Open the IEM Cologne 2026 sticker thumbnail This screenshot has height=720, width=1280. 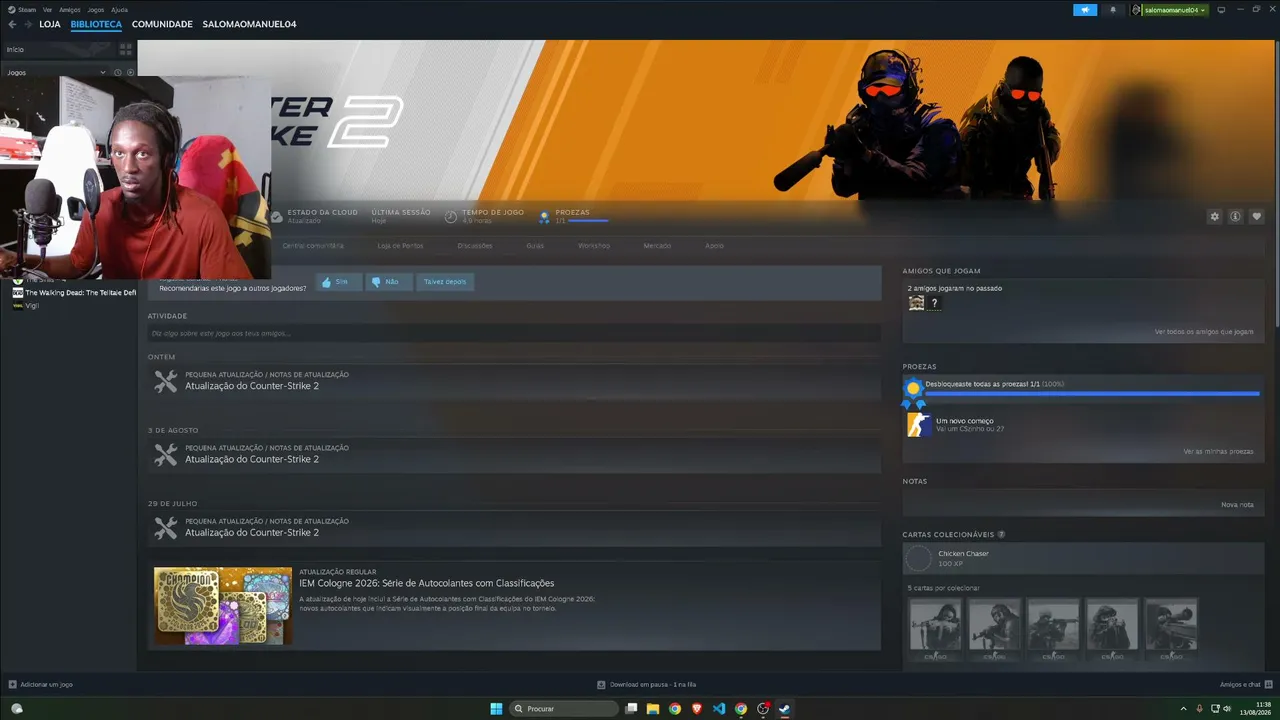pos(223,606)
